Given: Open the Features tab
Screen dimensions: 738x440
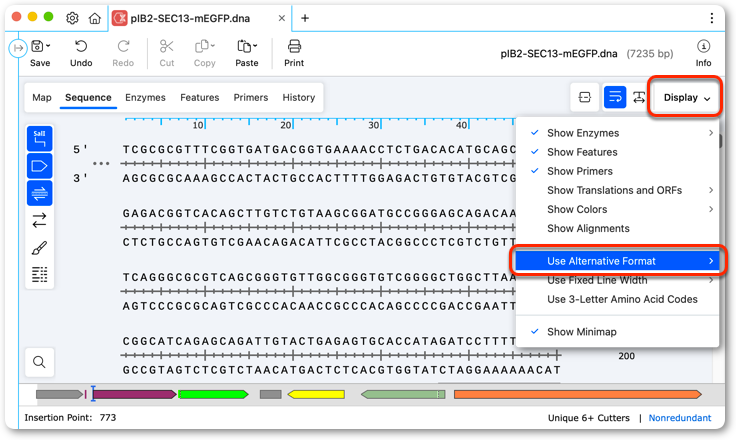Looking at the screenshot, I should pyautogui.click(x=200, y=97).
